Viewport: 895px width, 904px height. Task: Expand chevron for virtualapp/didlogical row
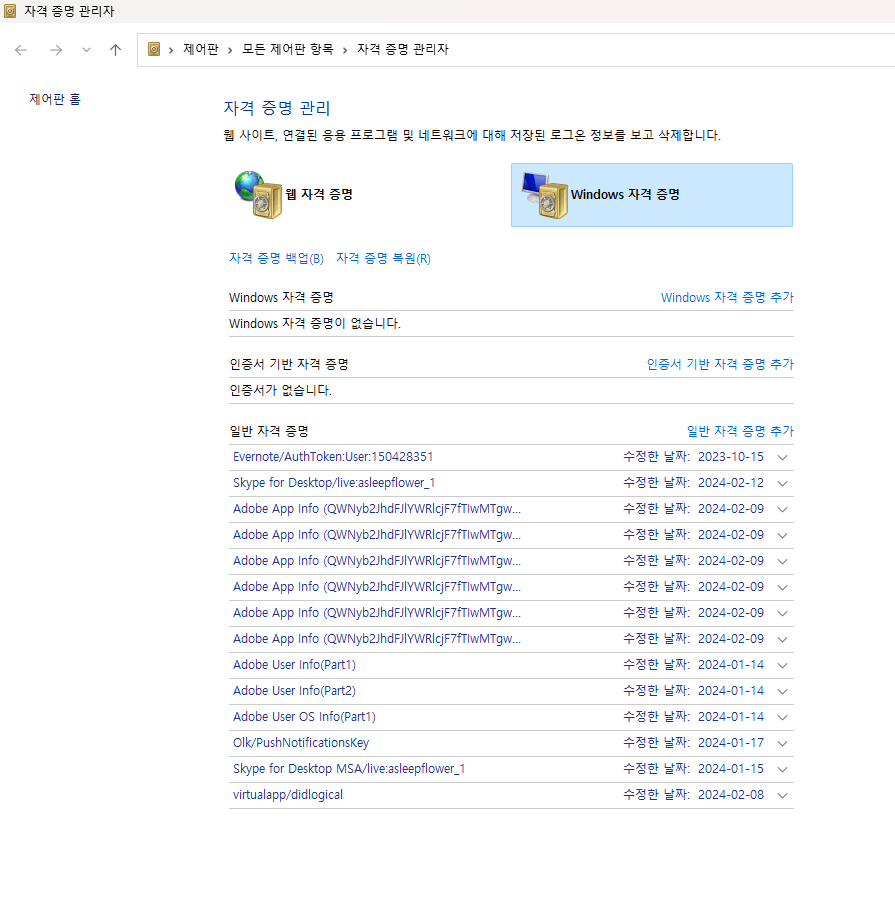tap(783, 796)
